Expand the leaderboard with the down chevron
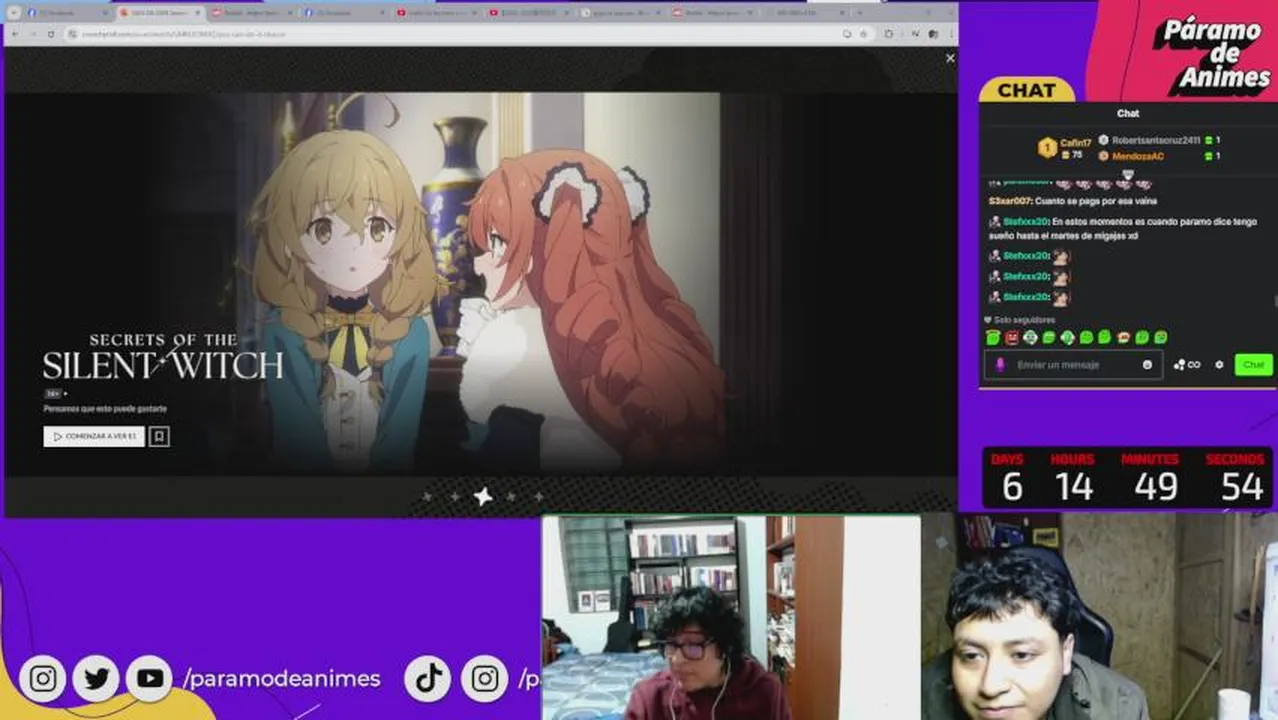1278x720 pixels. 1127,173
